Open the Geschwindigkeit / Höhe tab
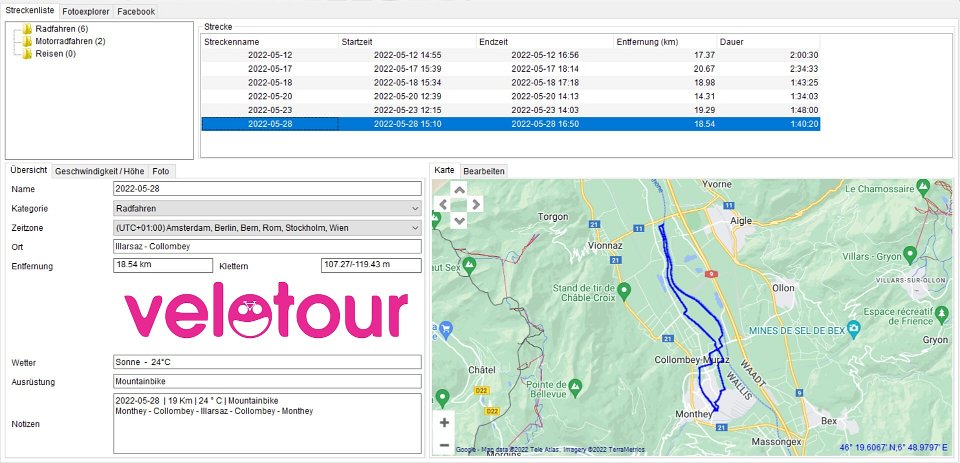This screenshot has height=463, width=960. click(x=100, y=171)
